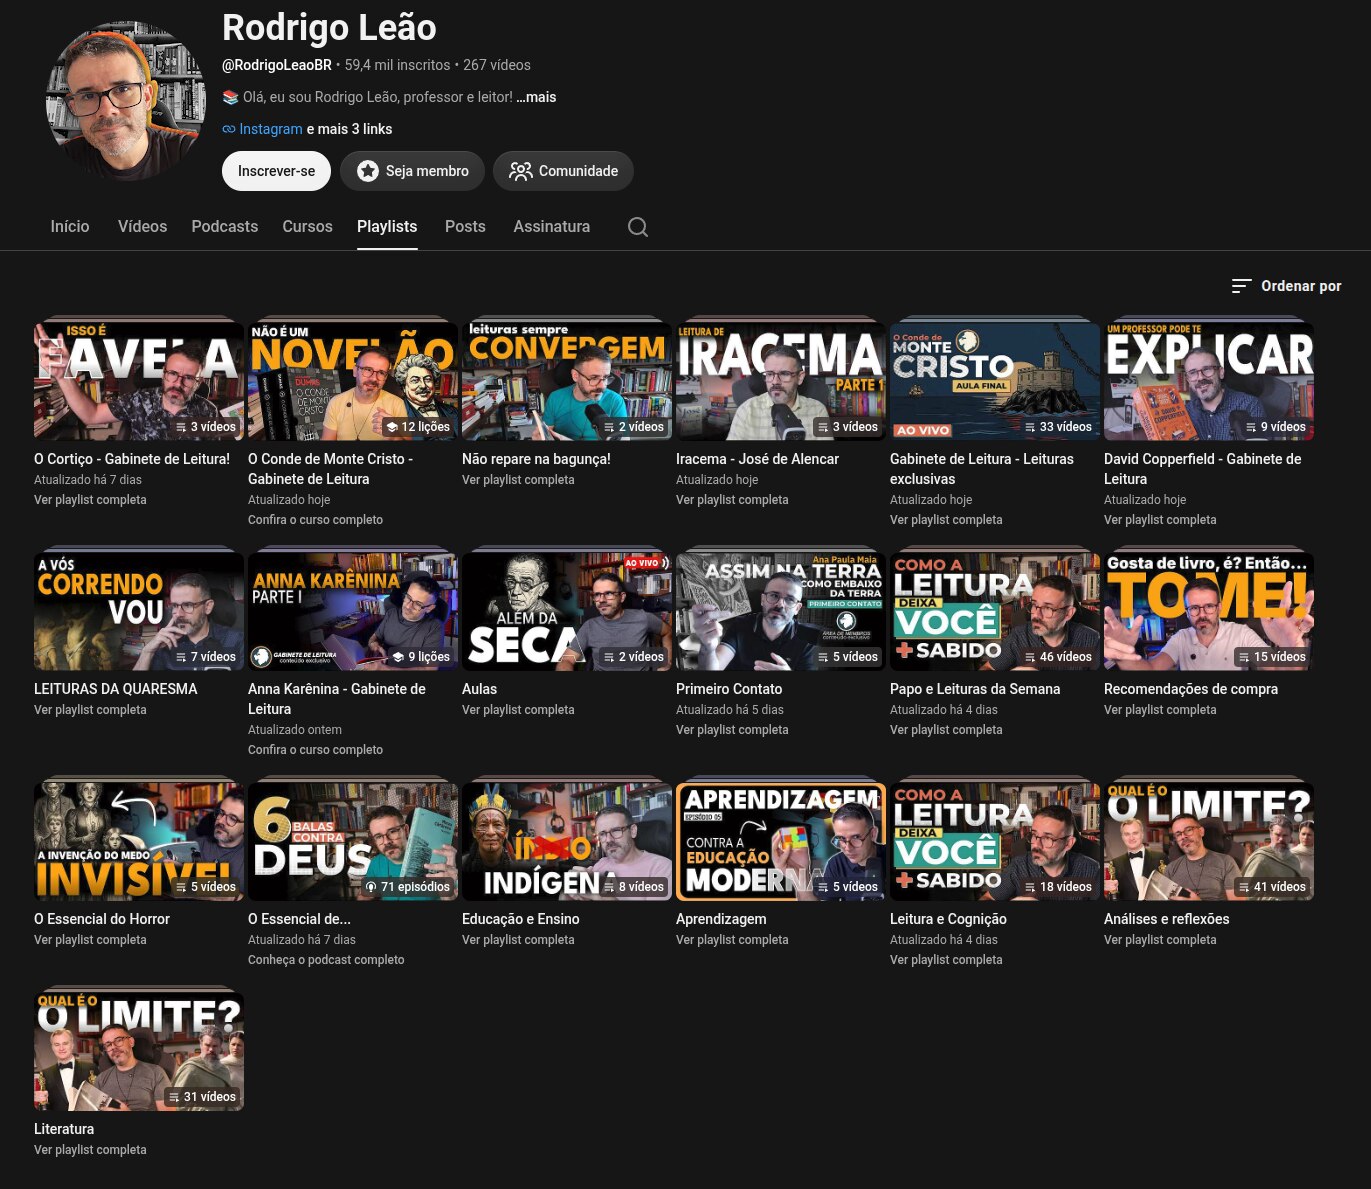
Task: Click the Rodrigo Leão channel avatar
Action: pyautogui.click(x=126, y=102)
